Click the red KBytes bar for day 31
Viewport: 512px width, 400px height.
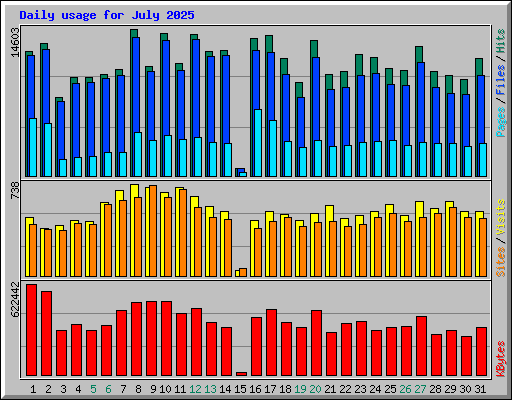tap(482, 352)
